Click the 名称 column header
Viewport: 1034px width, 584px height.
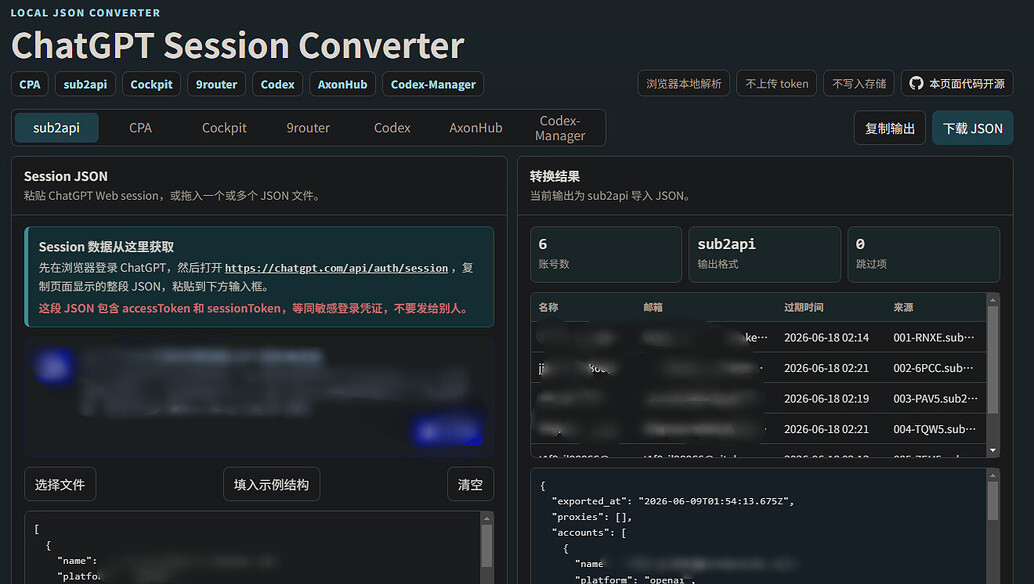point(548,307)
